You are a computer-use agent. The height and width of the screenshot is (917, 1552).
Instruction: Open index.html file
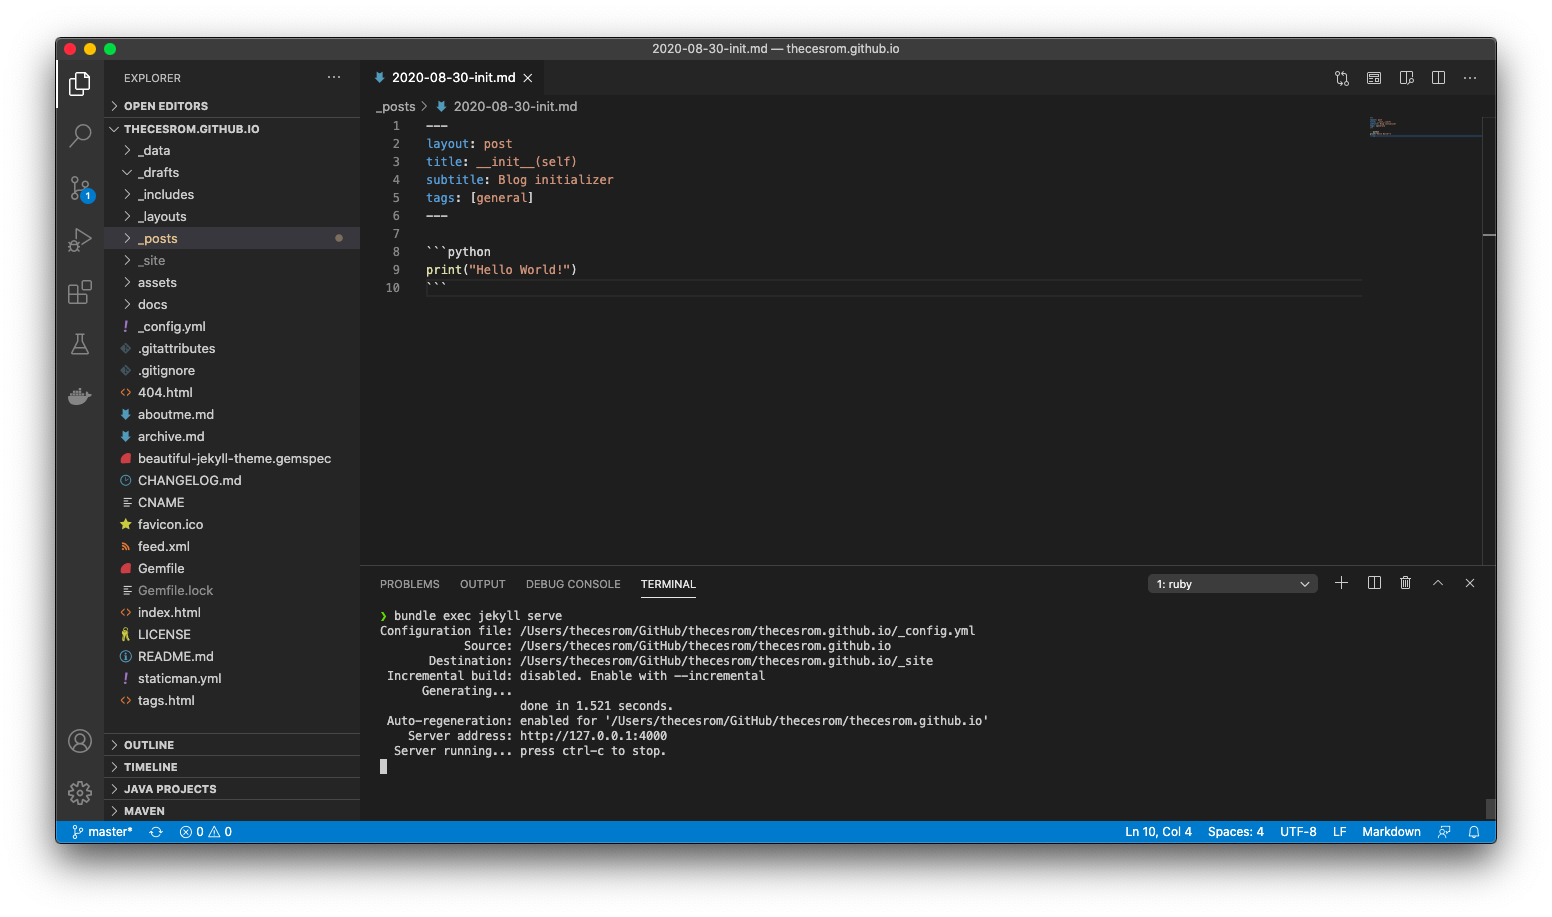[232, 613]
